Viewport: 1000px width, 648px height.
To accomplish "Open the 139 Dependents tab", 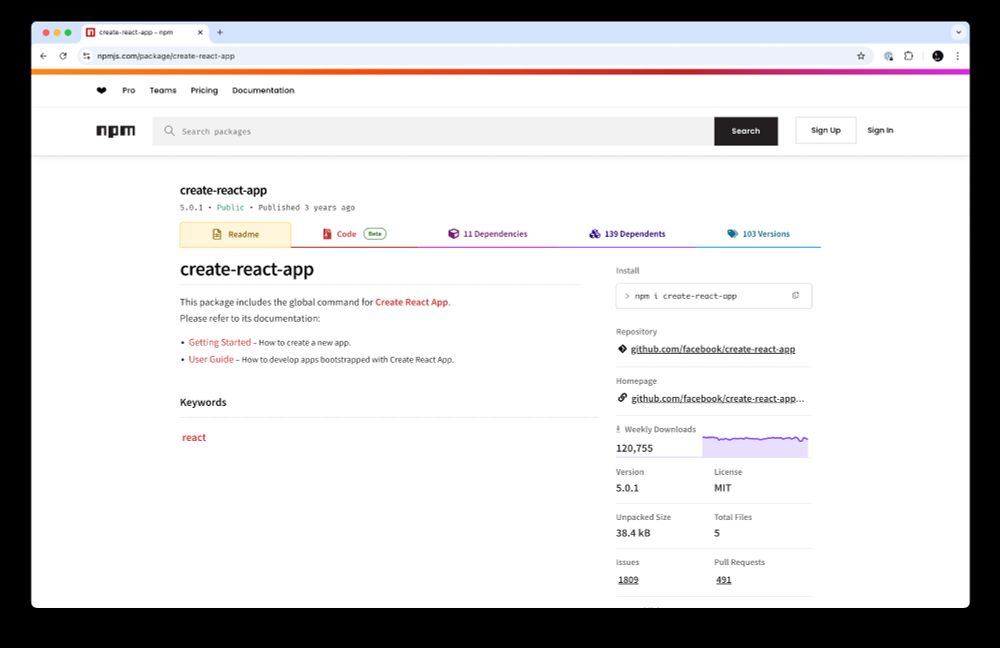I will pyautogui.click(x=627, y=234).
